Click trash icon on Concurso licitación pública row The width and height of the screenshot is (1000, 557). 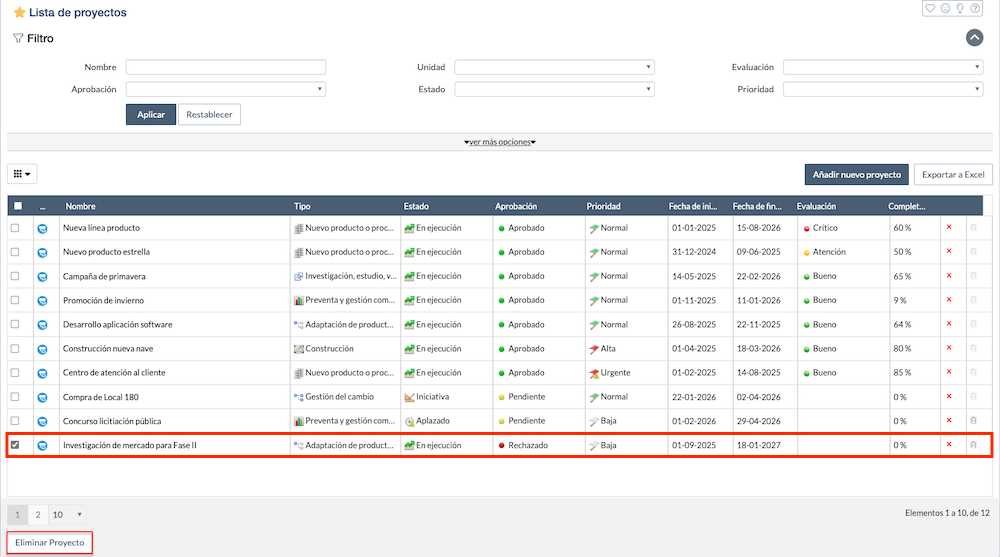click(x=972, y=421)
